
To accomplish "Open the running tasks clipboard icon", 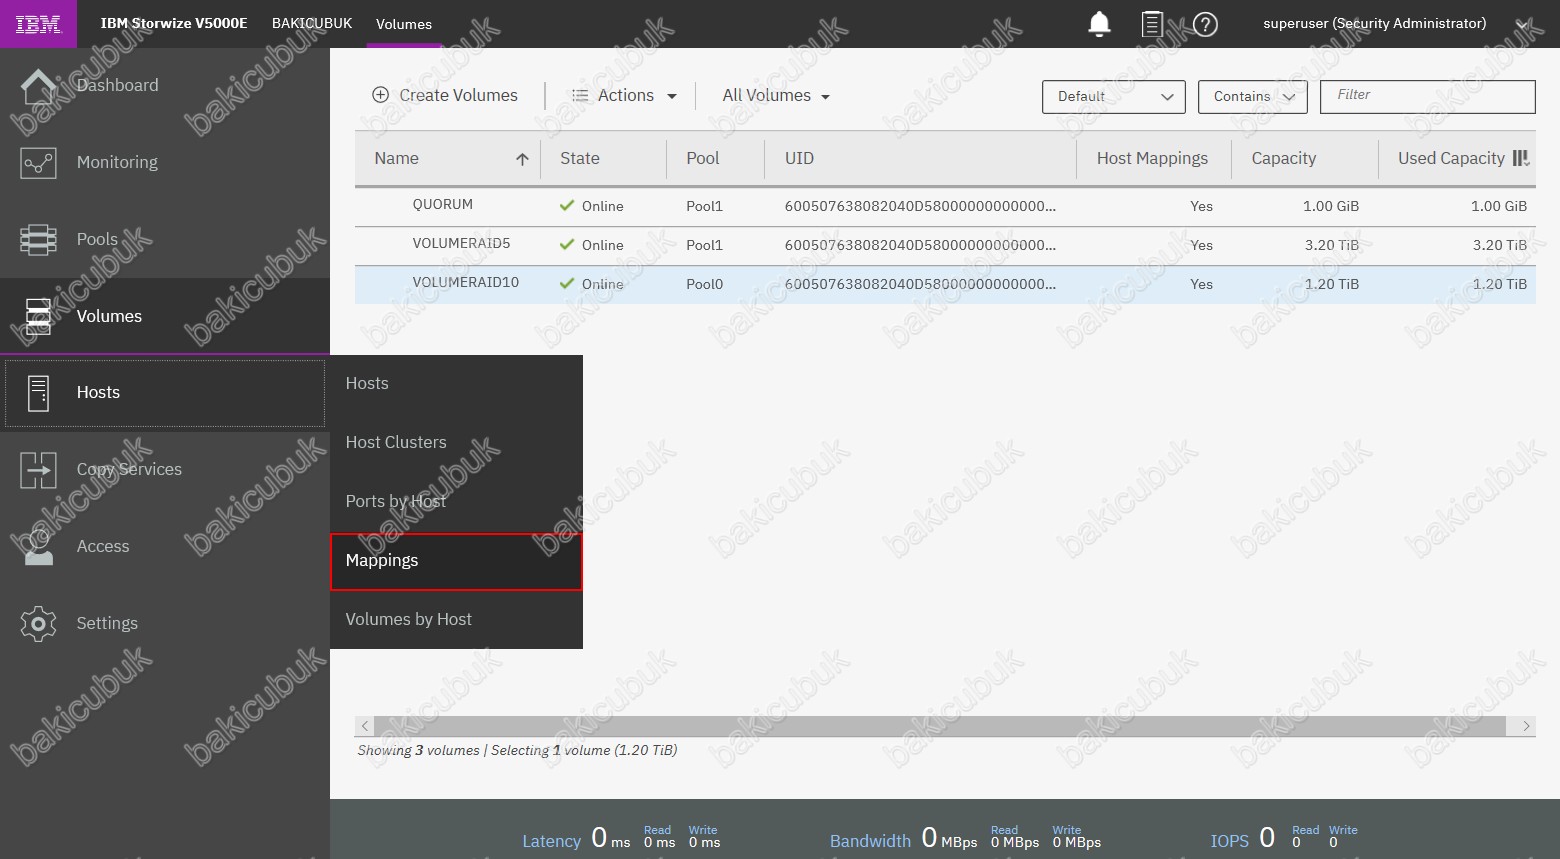I will coord(1152,24).
